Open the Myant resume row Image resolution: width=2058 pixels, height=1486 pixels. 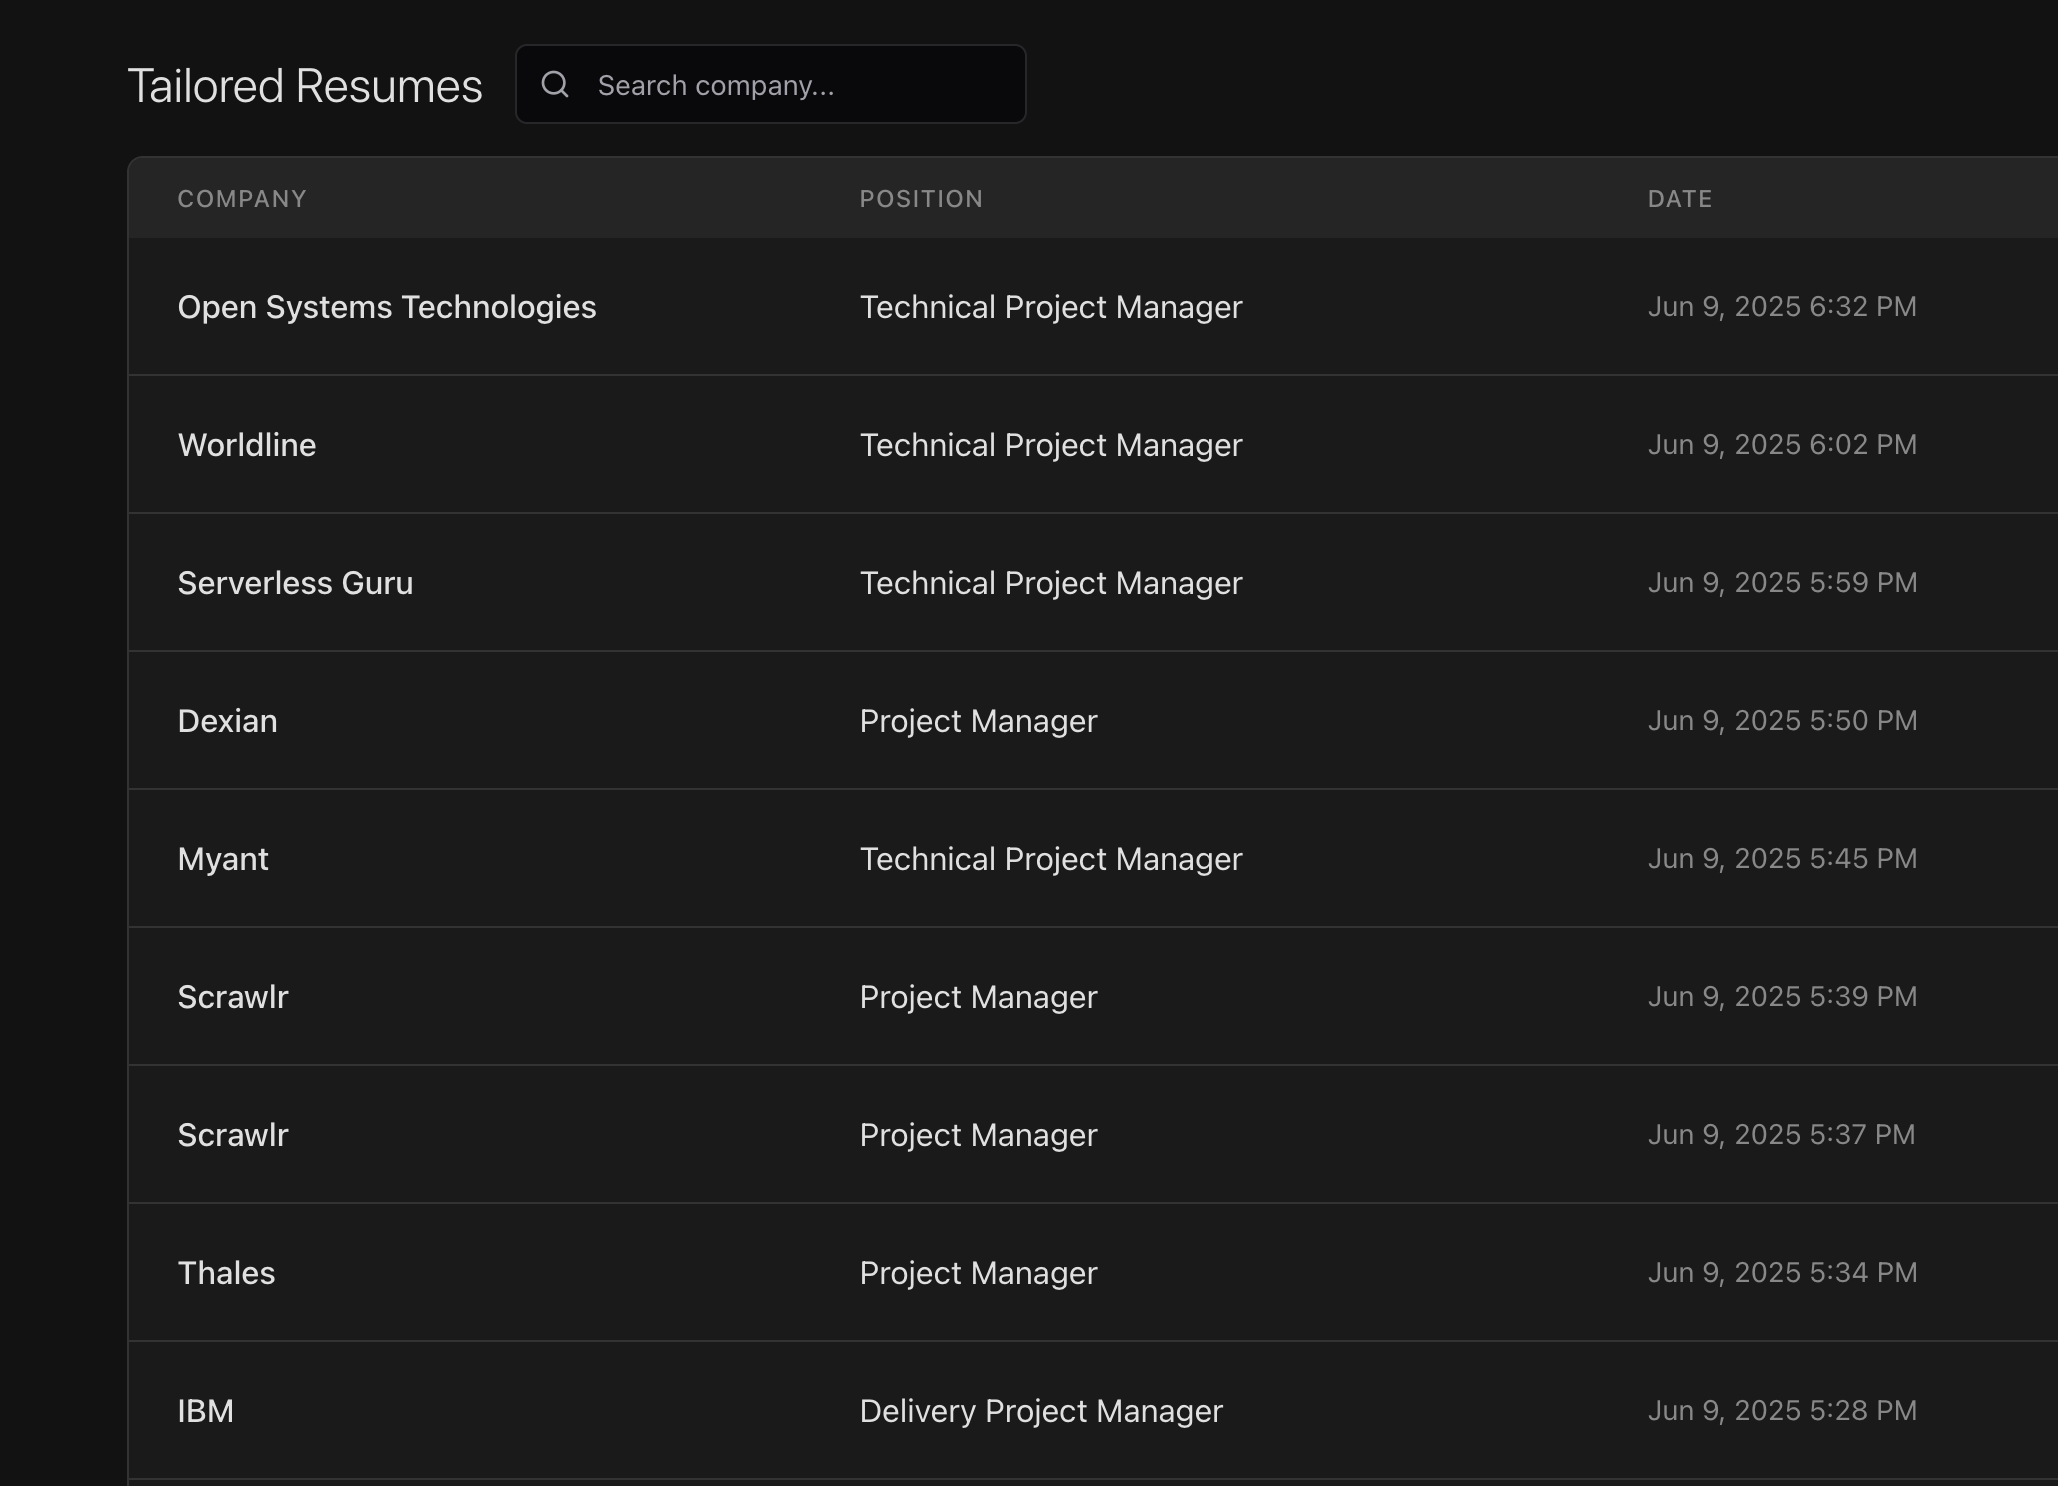coord(1093,858)
